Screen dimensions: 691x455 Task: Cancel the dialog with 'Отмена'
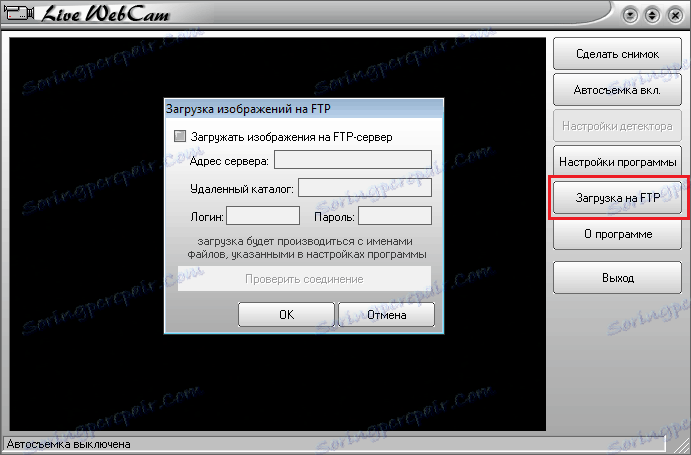click(x=386, y=314)
